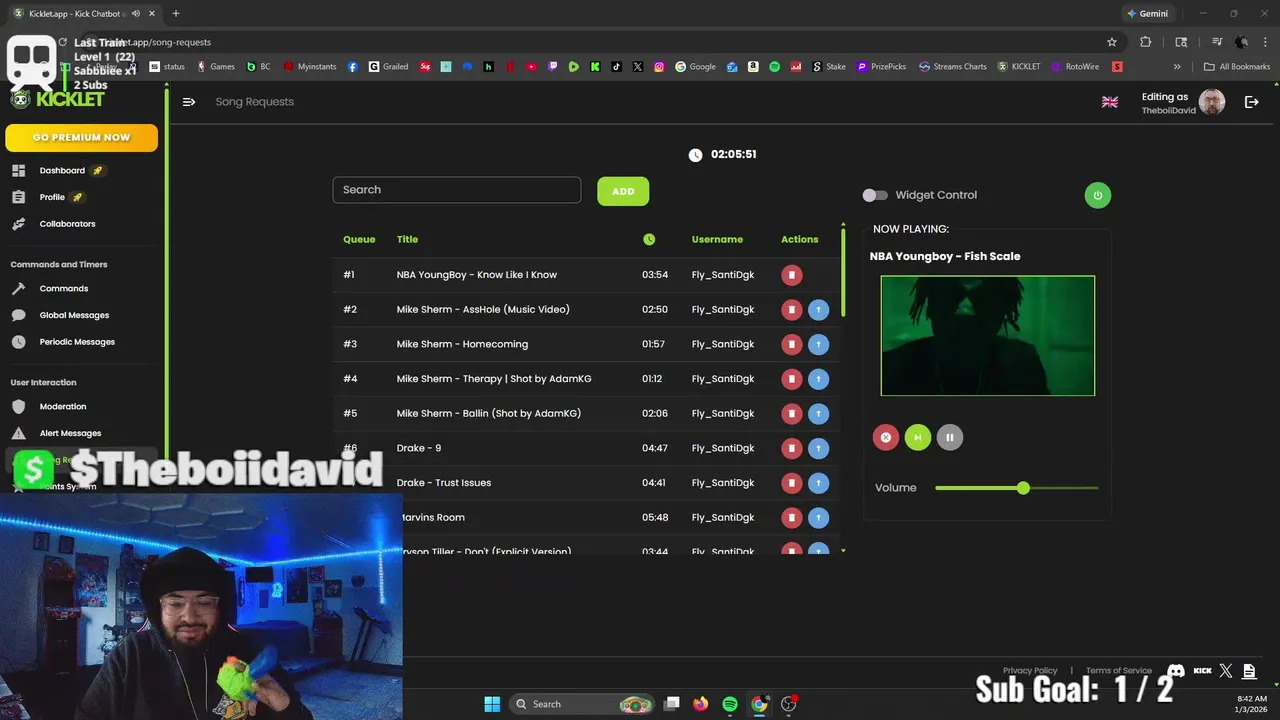Open the Privacy Policy link
The width and height of the screenshot is (1280, 720).
(1030, 671)
